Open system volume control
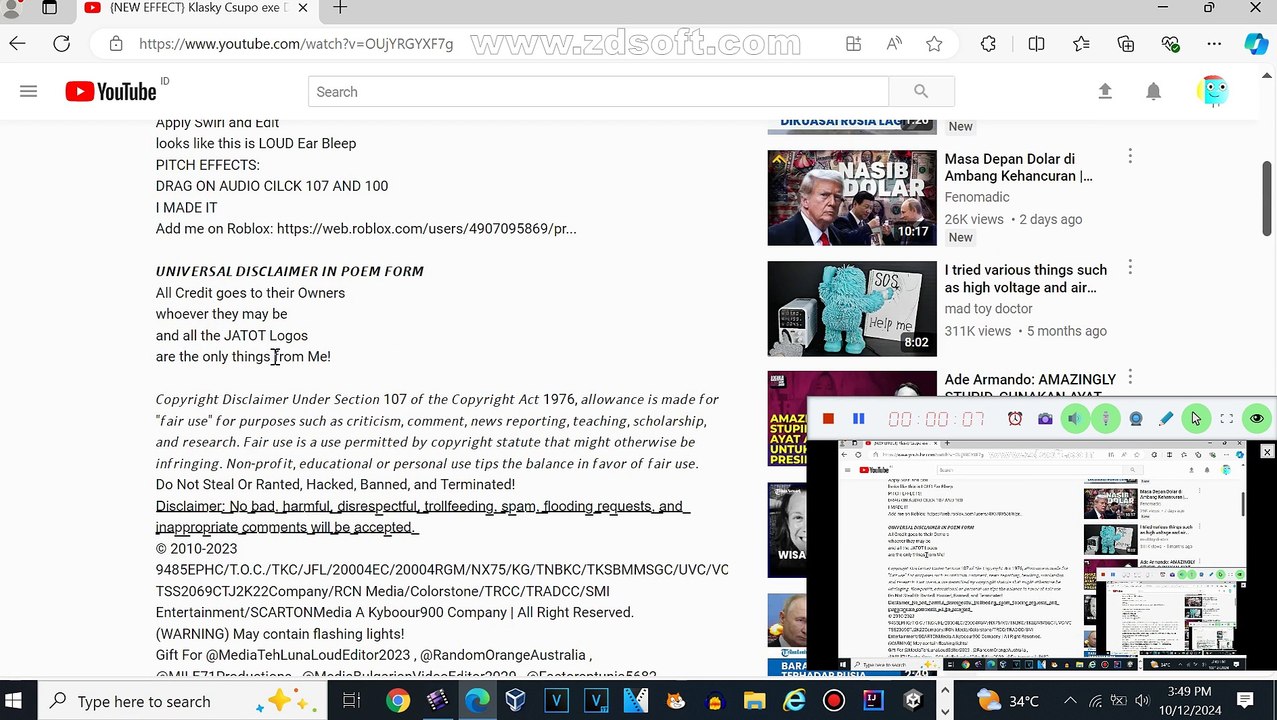Viewport: 1277px width, 720px height. pos(1142,701)
